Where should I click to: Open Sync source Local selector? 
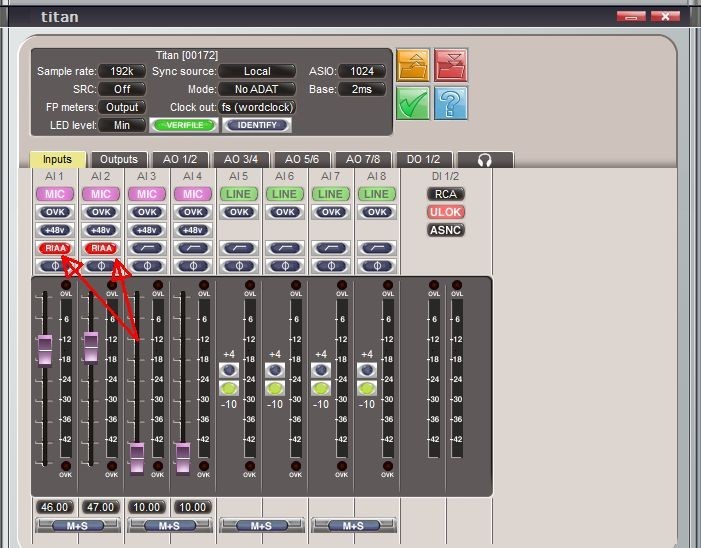257,72
